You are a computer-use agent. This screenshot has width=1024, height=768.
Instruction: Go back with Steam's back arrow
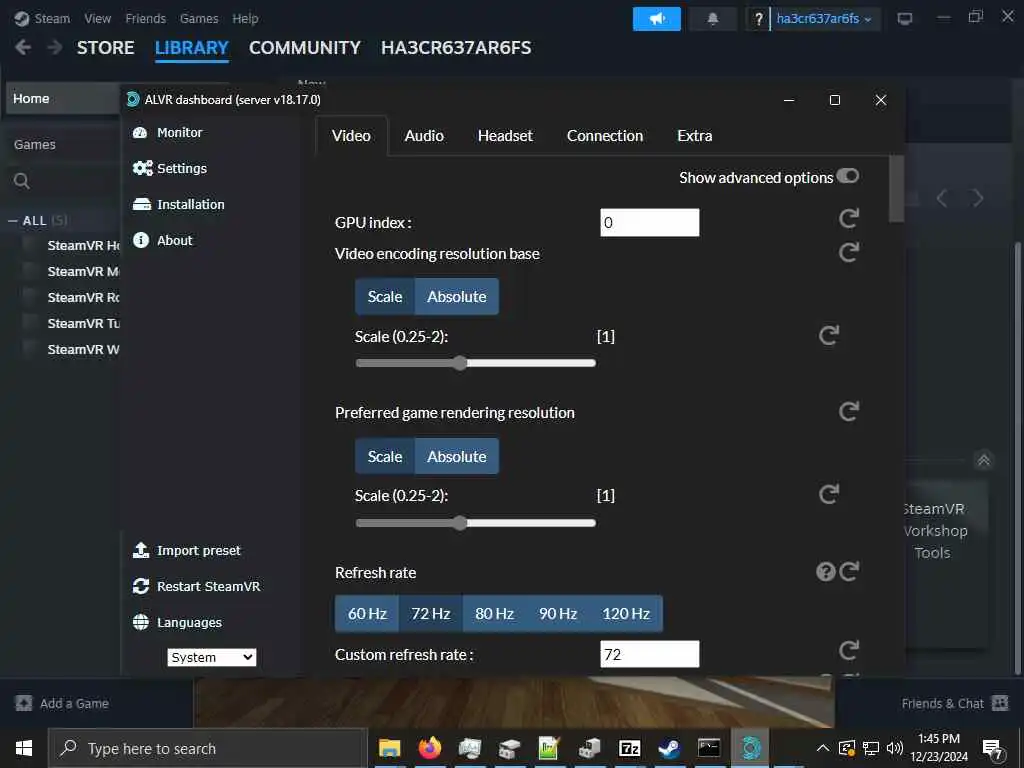[23, 48]
